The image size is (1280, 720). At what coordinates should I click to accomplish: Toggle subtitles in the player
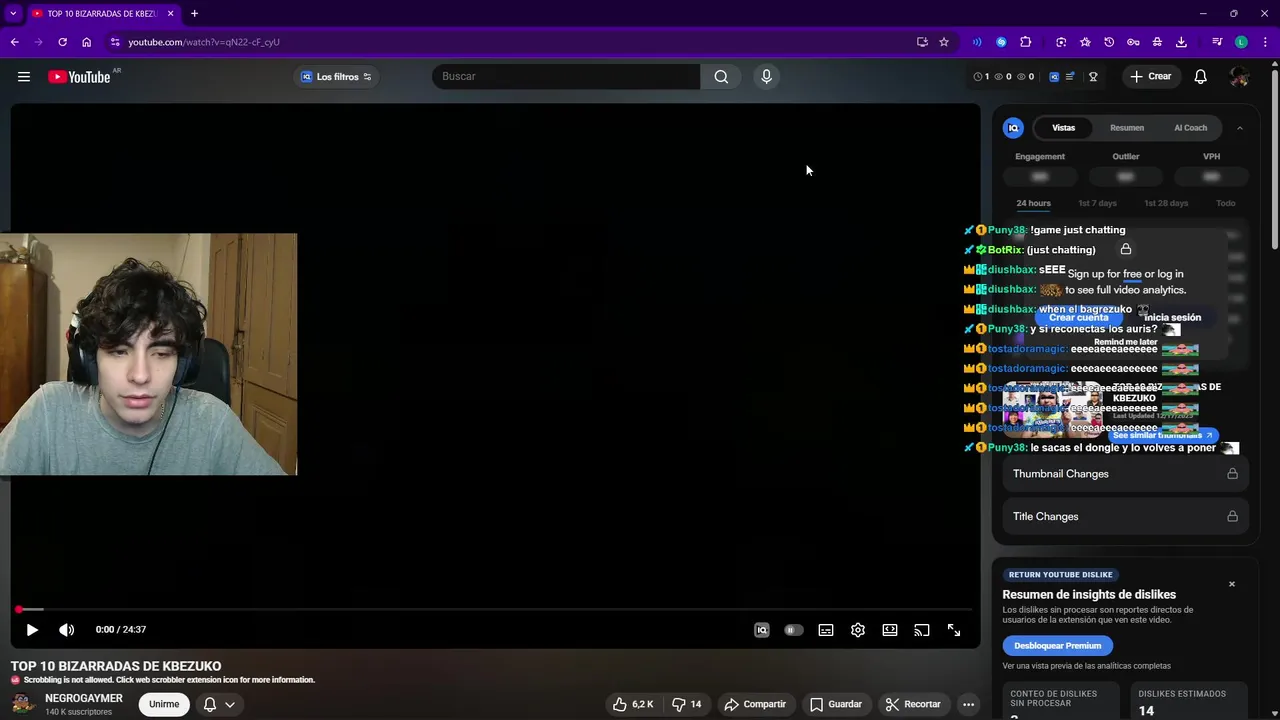coord(826,630)
